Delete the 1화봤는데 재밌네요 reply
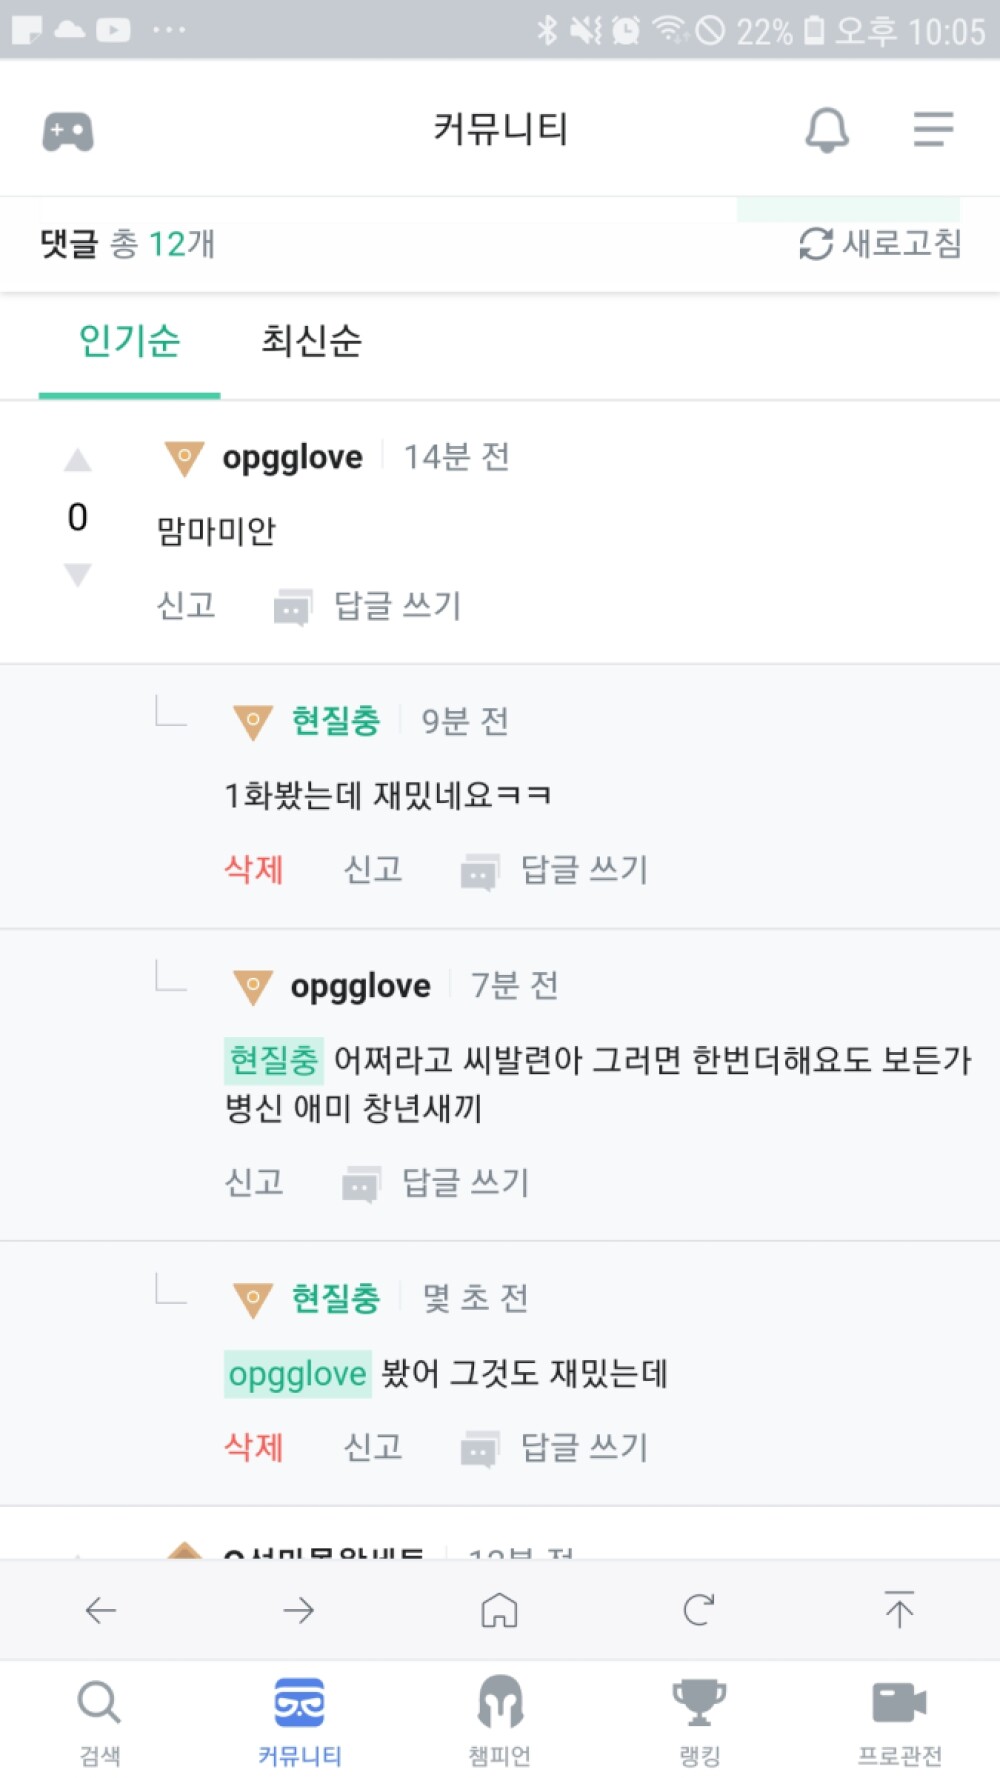This screenshot has height=1778, width=1000. 254,869
